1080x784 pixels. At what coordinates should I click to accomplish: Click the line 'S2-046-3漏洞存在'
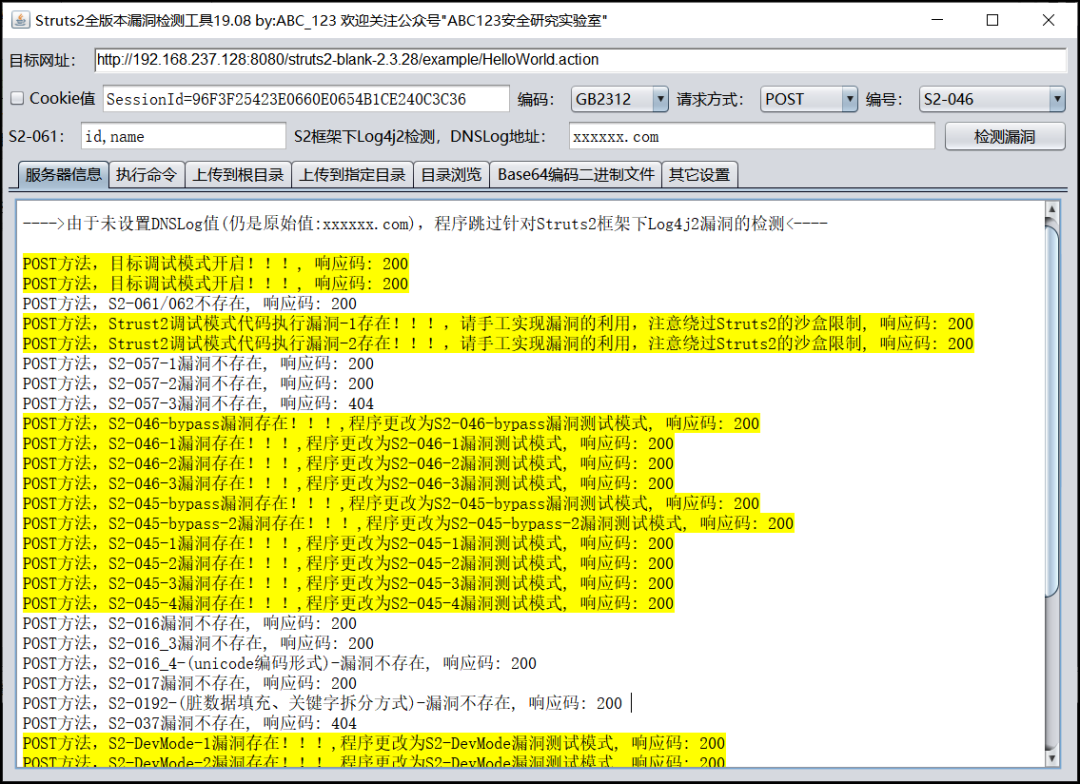coord(348,484)
